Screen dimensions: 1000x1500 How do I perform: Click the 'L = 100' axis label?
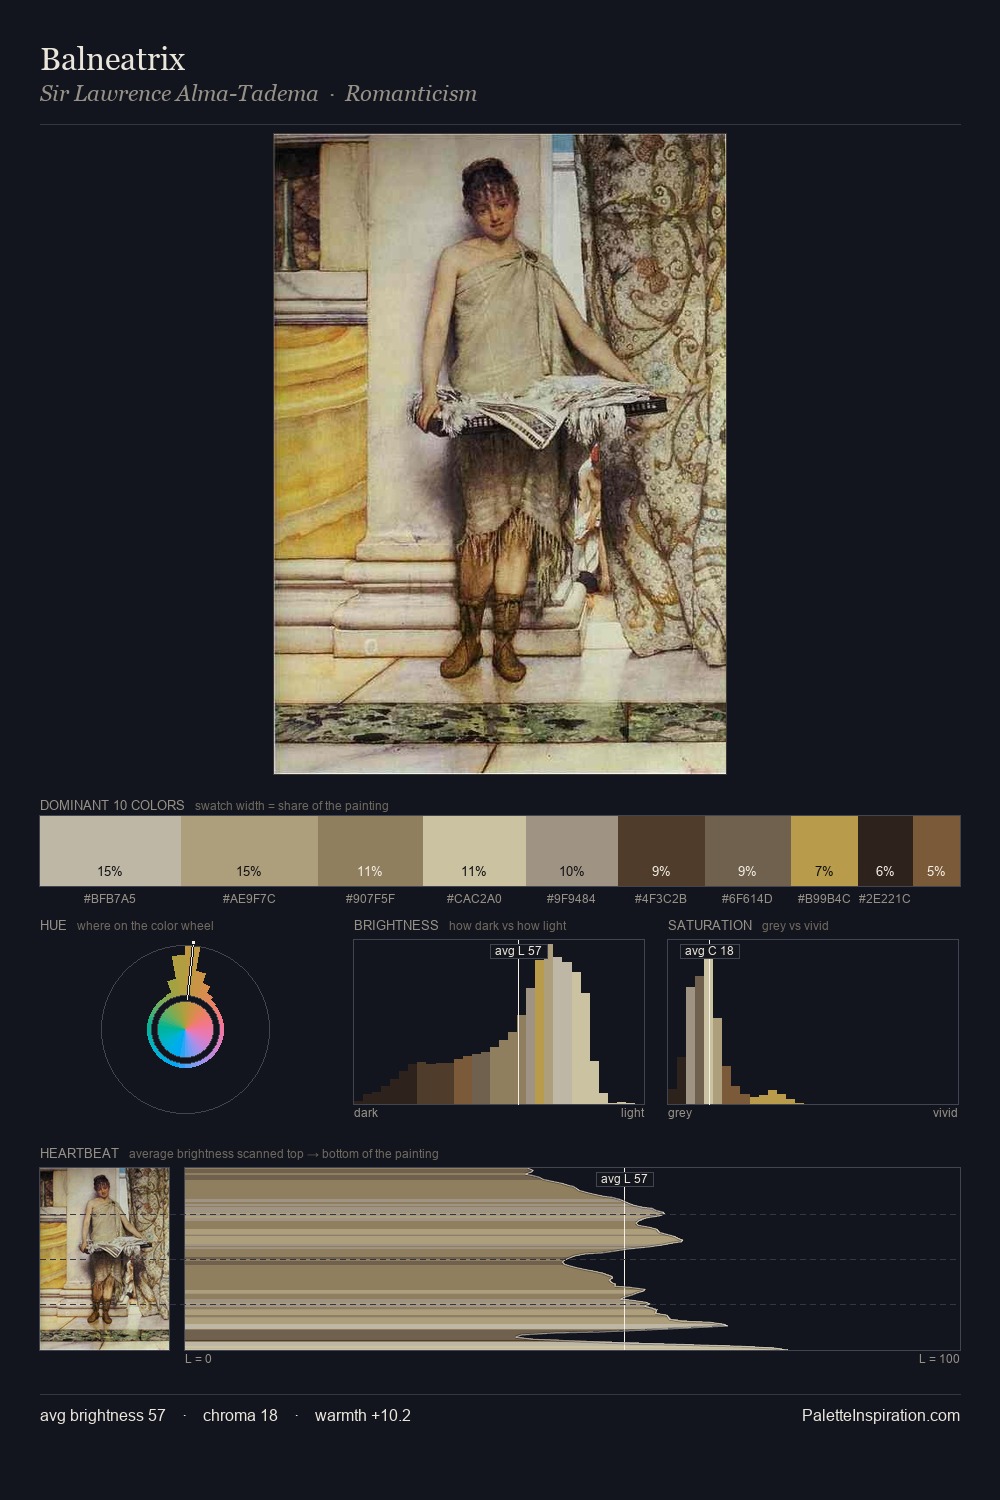[939, 1359]
